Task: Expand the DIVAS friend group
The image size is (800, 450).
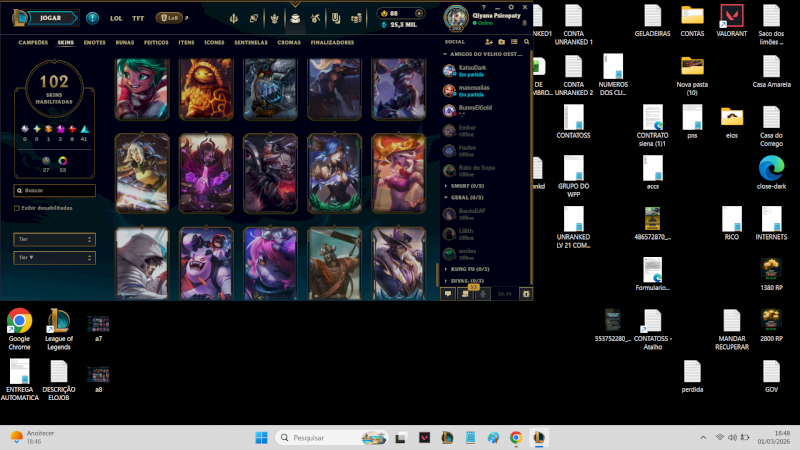Action: tap(446, 281)
